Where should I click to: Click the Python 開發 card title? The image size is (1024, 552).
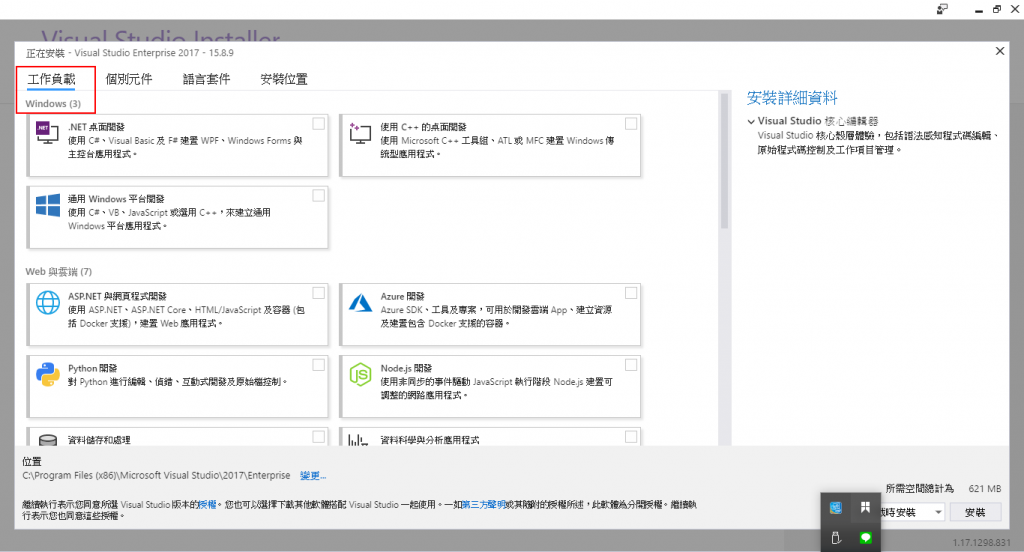point(92,368)
